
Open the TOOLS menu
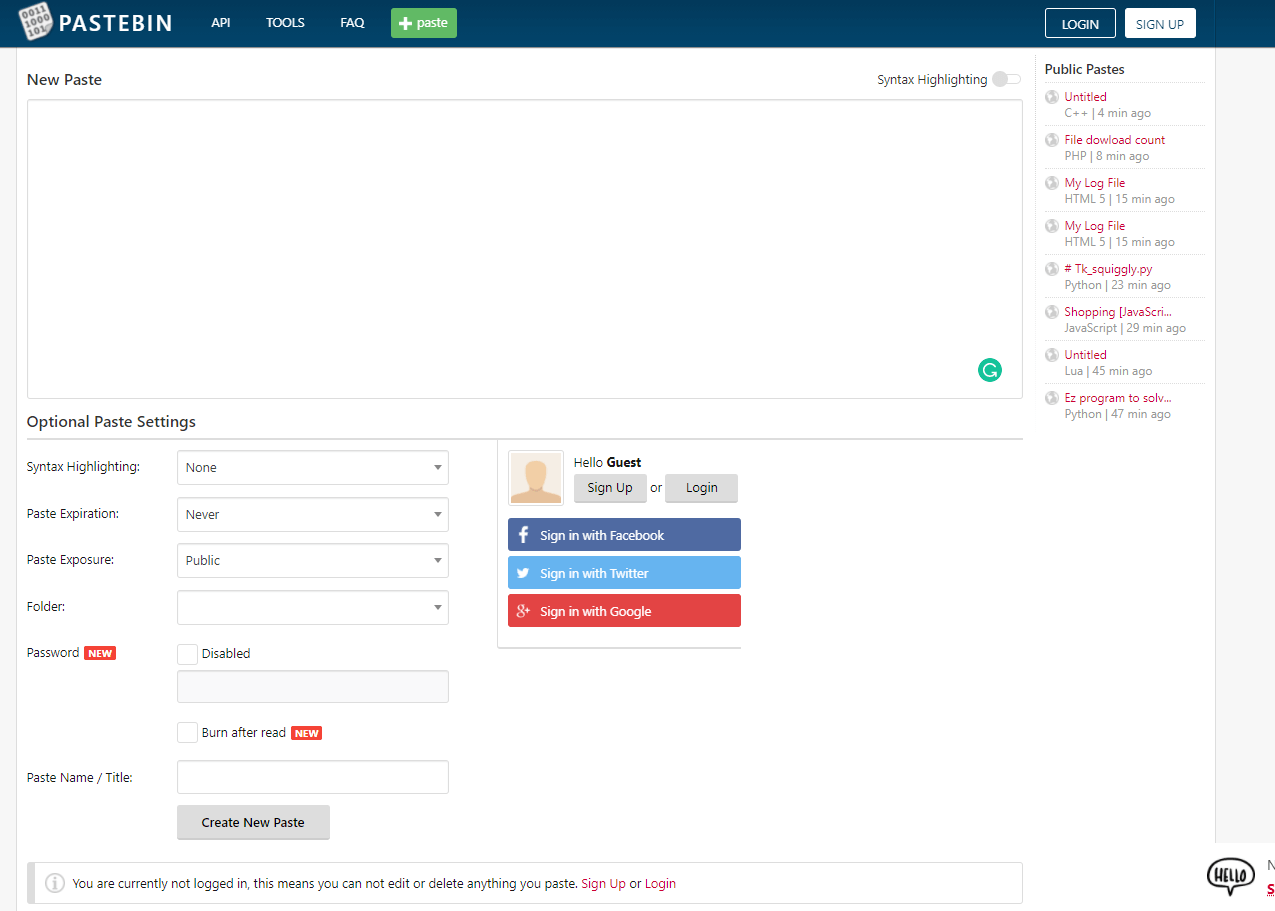click(x=285, y=22)
